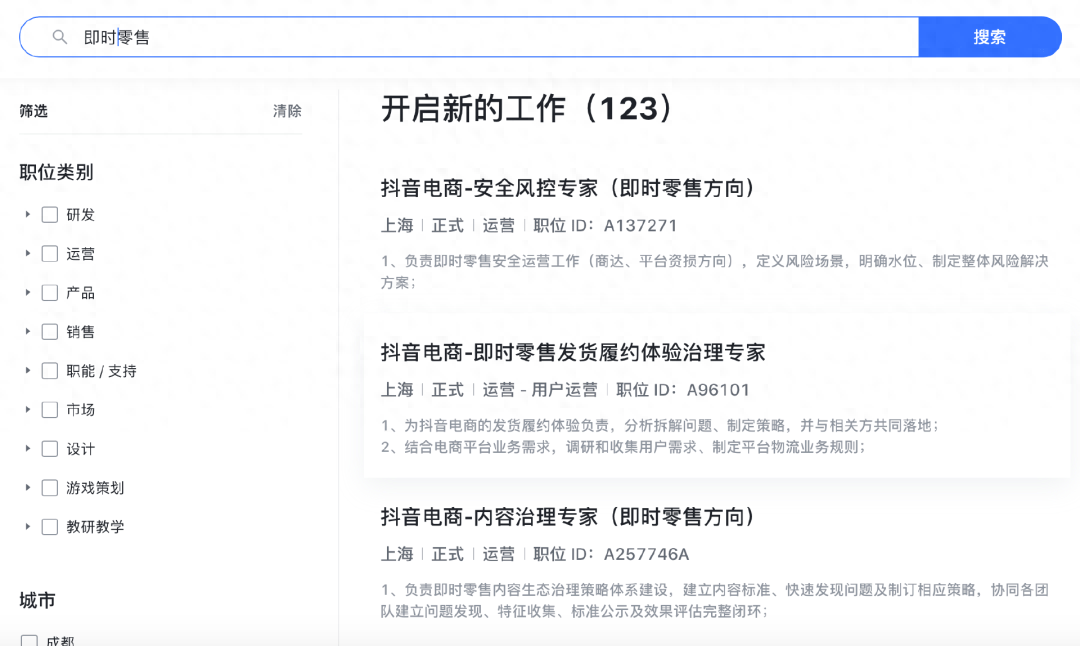Tick the 研发 category checkbox
Image resolution: width=1080 pixels, height=646 pixels.
coord(50,215)
